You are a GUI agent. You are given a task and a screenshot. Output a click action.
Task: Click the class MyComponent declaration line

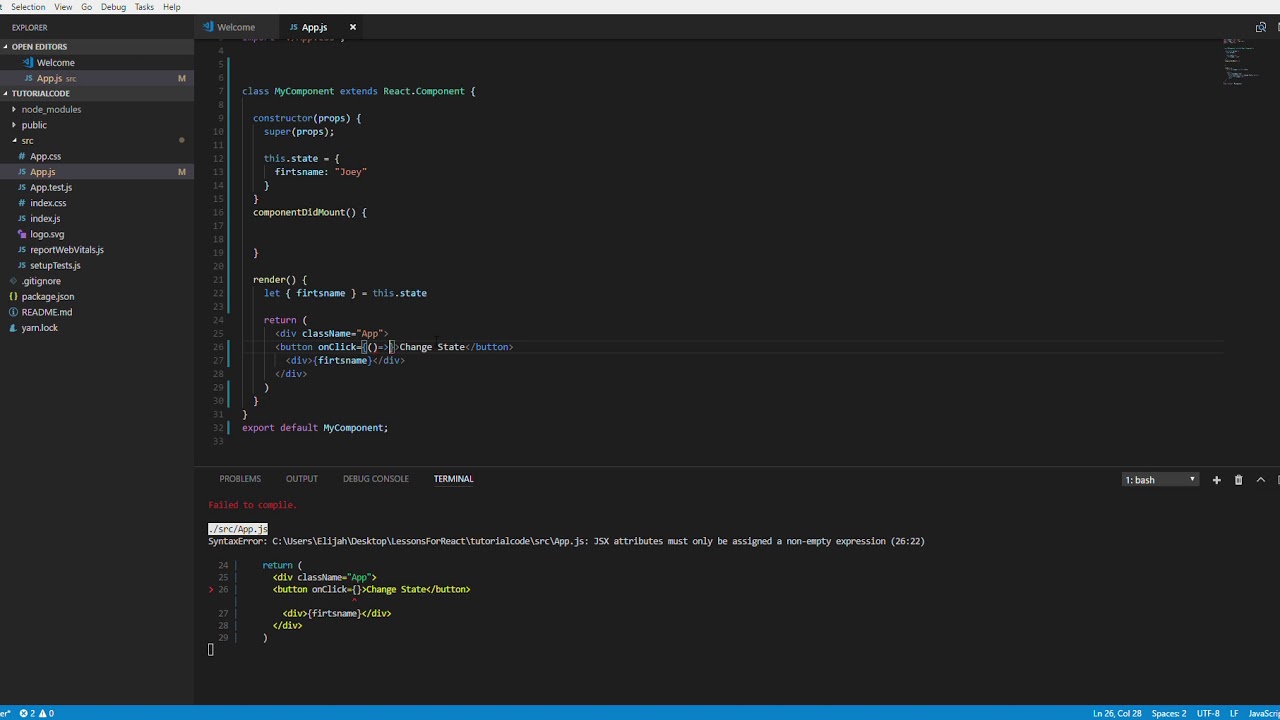359,91
